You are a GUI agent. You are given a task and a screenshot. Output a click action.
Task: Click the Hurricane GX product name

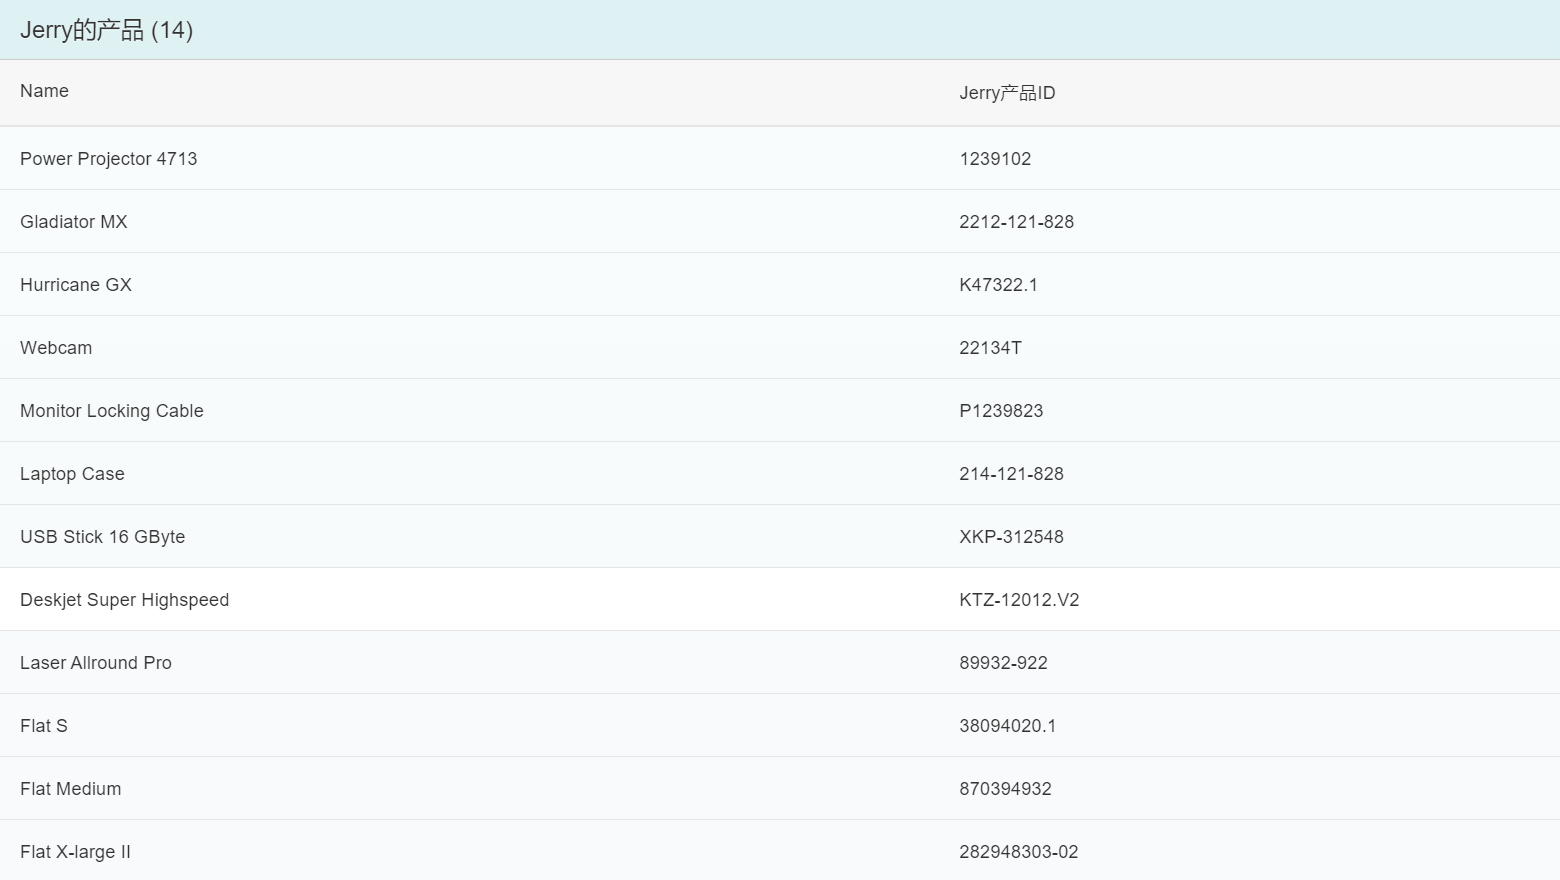point(76,285)
